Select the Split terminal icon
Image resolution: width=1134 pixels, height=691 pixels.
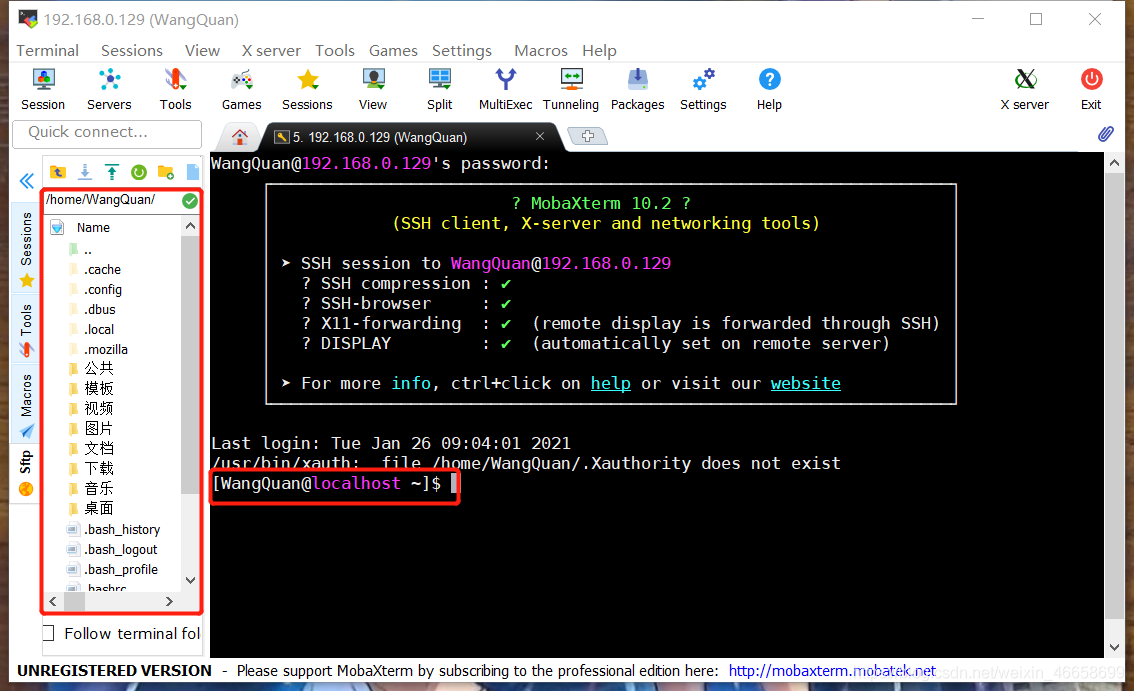[440, 89]
